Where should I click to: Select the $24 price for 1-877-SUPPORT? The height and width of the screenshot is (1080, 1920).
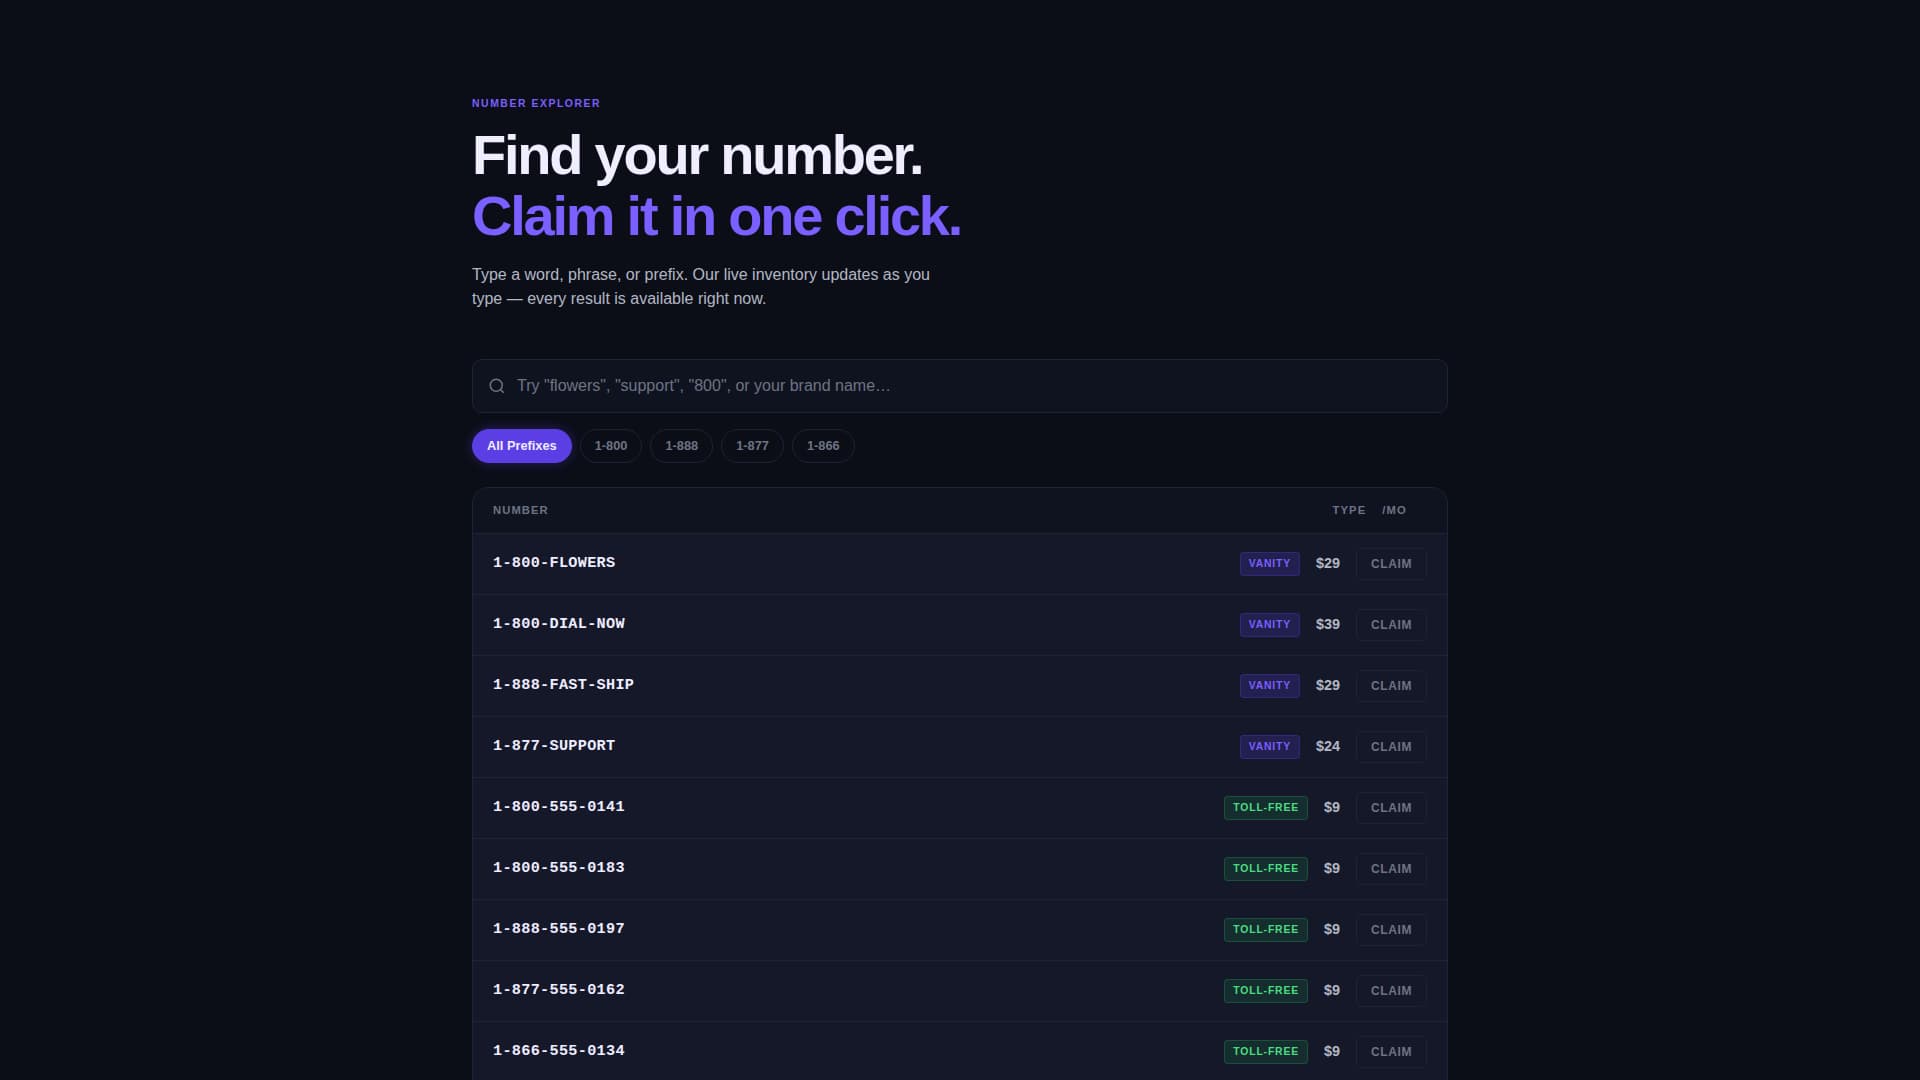(1328, 746)
